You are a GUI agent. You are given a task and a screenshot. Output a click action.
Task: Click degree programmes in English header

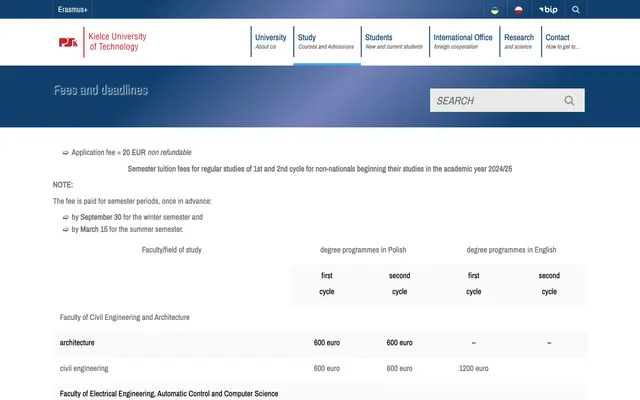pos(511,250)
